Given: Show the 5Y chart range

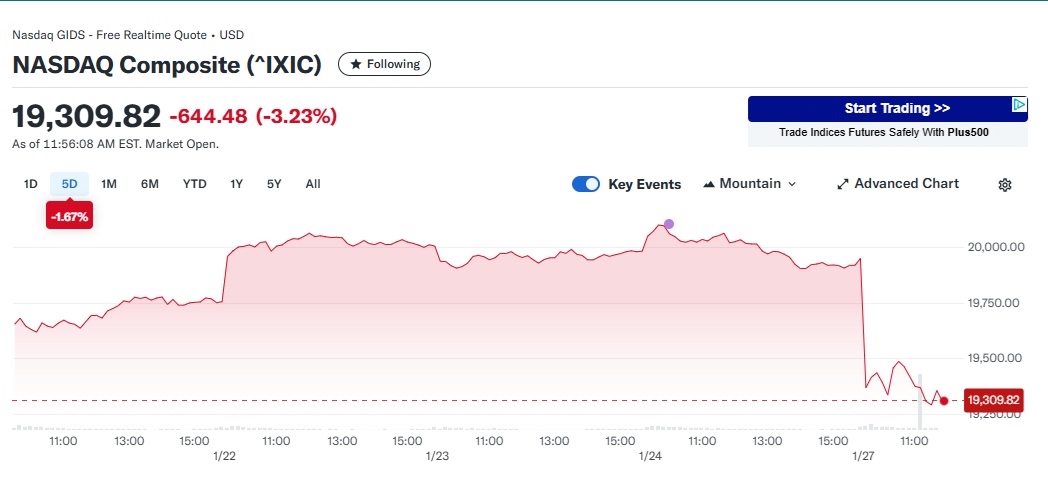Looking at the screenshot, I should [274, 184].
